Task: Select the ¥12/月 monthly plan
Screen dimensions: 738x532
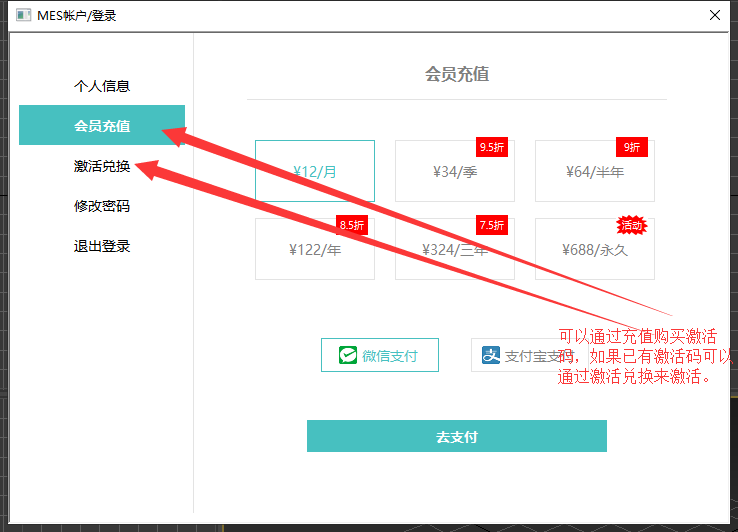Action: pos(315,171)
